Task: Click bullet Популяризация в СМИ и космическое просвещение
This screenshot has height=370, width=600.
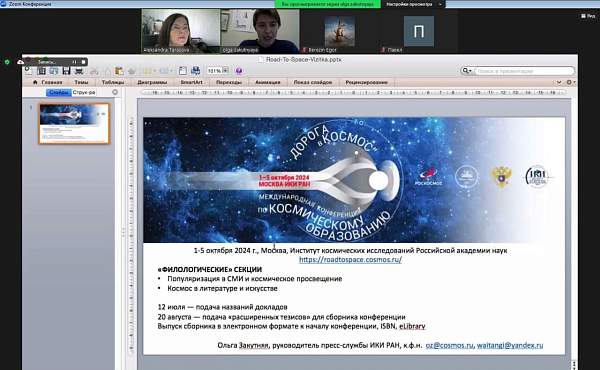Action: [254, 279]
